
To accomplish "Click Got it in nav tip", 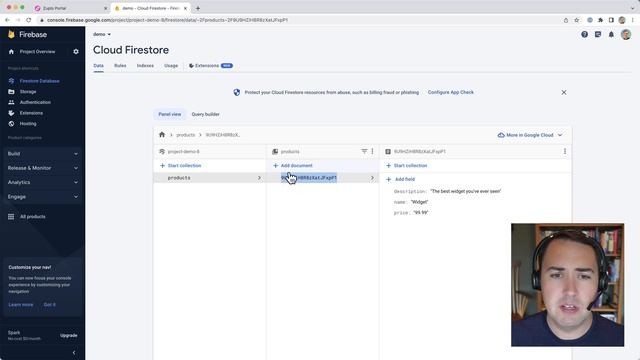I will pyautogui.click(x=50, y=305).
